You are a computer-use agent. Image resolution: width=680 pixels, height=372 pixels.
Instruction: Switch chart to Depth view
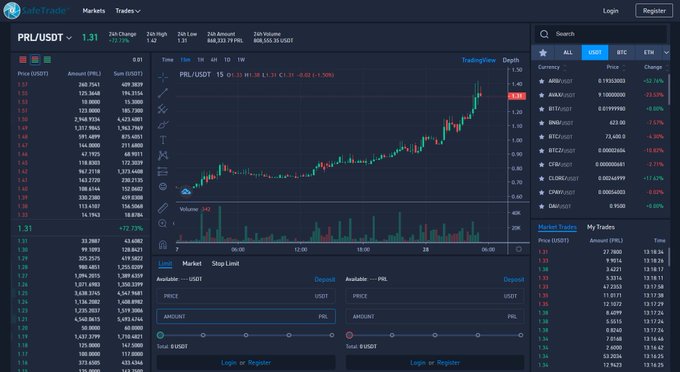(x=510, y=60)
